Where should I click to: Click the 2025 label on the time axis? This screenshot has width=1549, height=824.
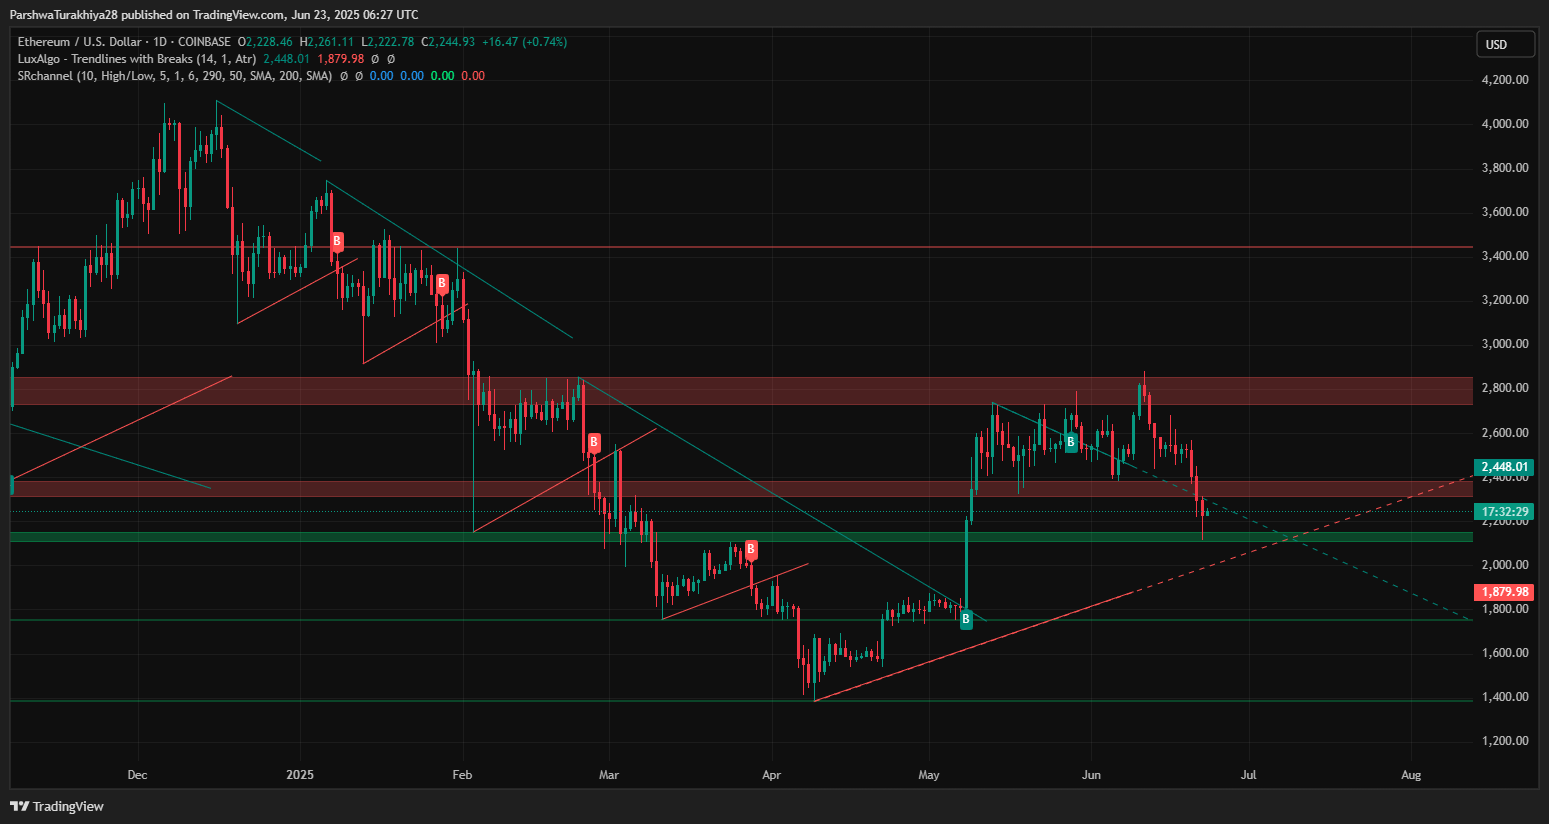[298, 774]
